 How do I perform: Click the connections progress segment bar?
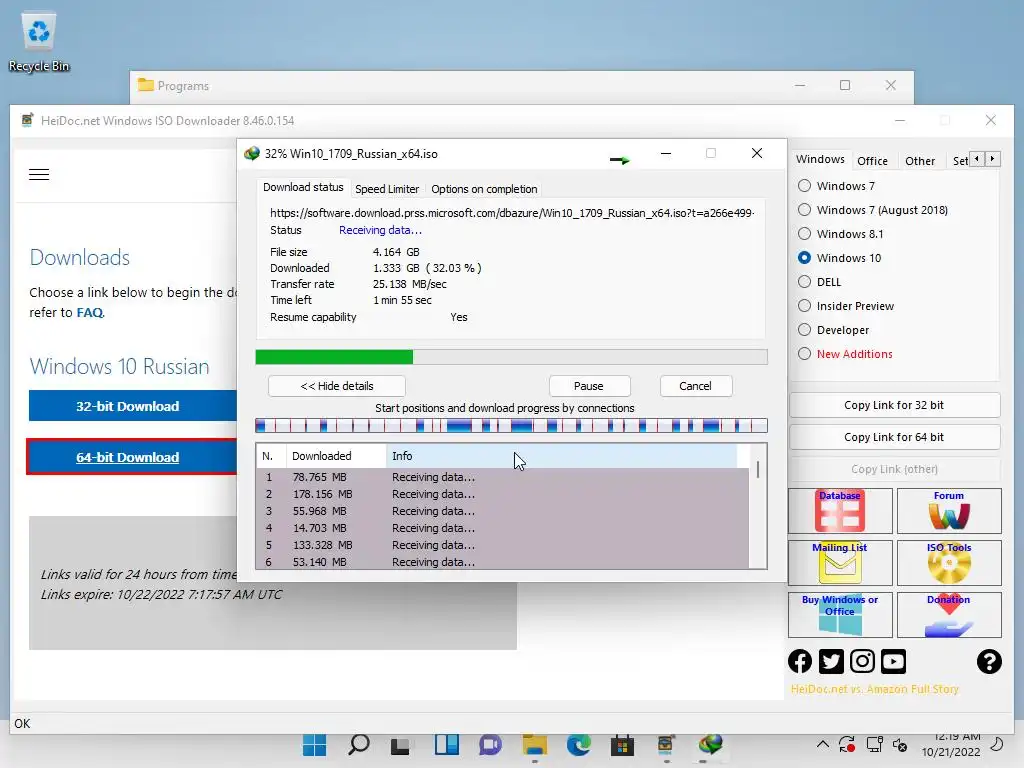[511, 426]
